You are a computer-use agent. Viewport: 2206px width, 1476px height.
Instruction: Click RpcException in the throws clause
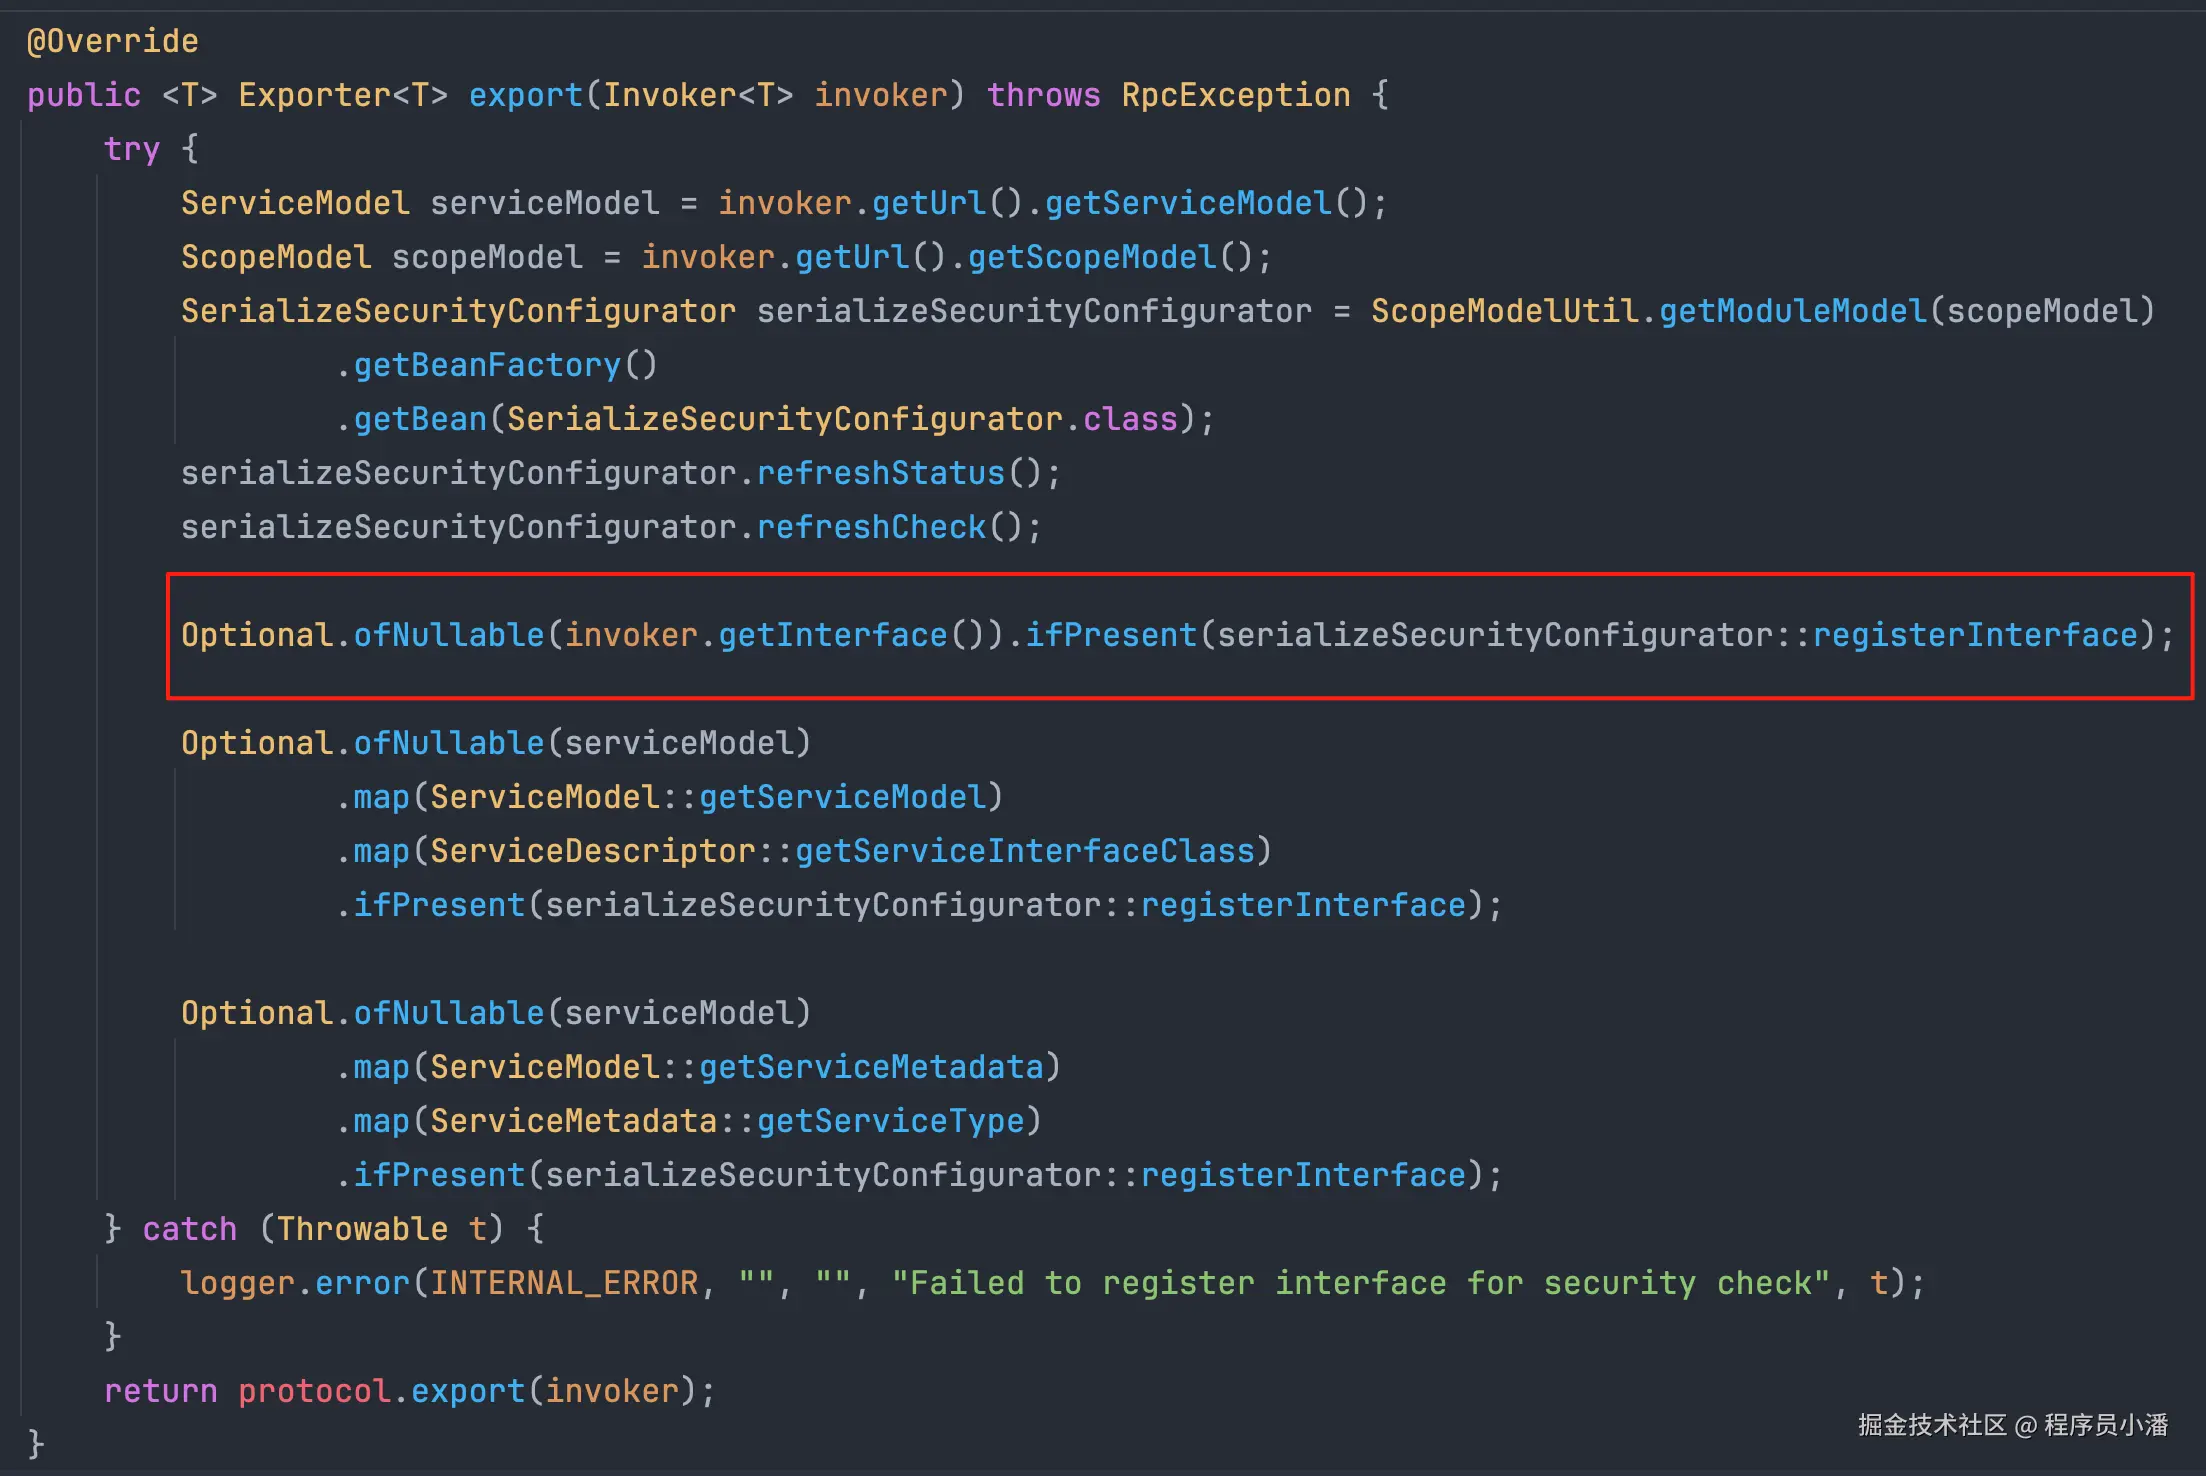tap(1236, 95)
